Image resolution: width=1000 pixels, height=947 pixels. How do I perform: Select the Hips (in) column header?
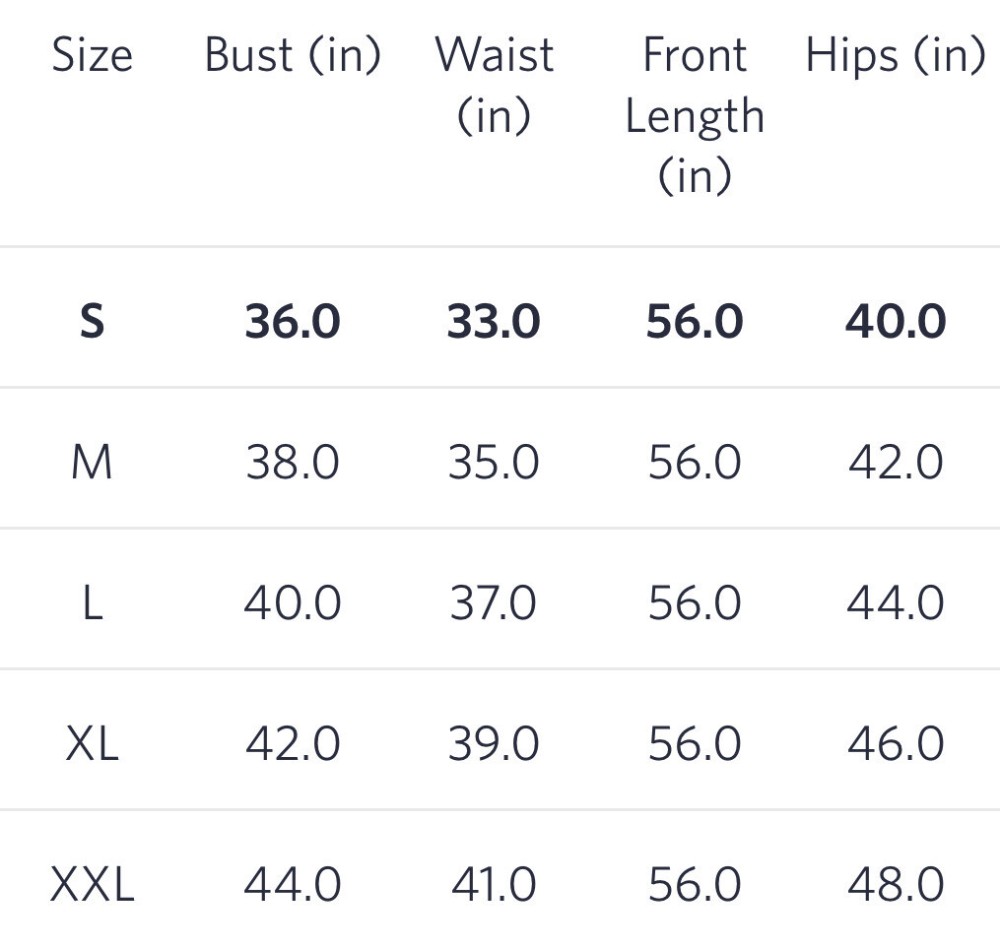click(x=895, y=56)
